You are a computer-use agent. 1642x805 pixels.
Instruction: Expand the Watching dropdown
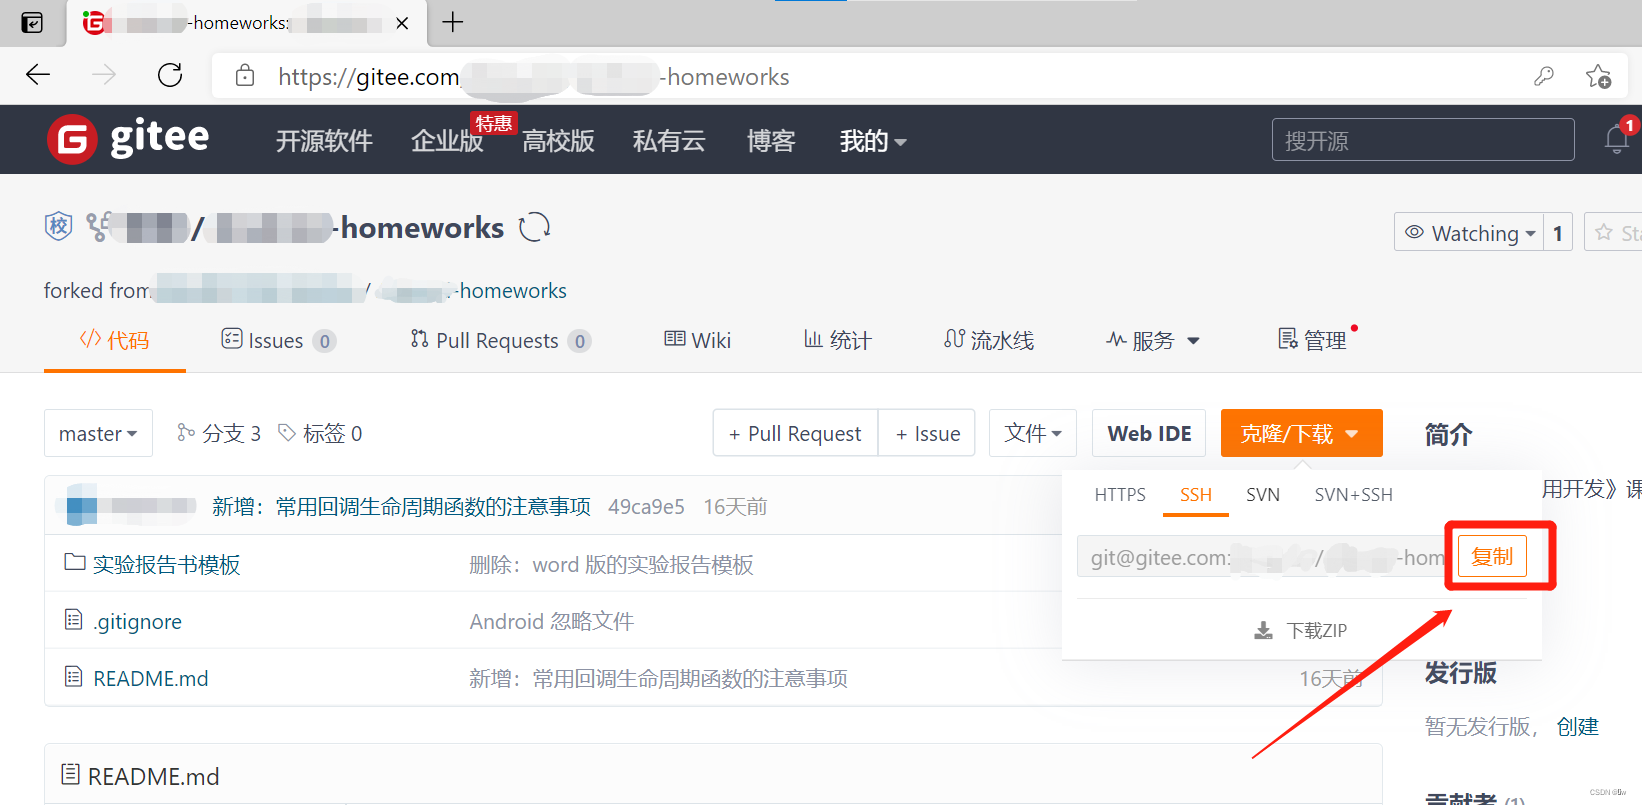(x=1469, y=232)
